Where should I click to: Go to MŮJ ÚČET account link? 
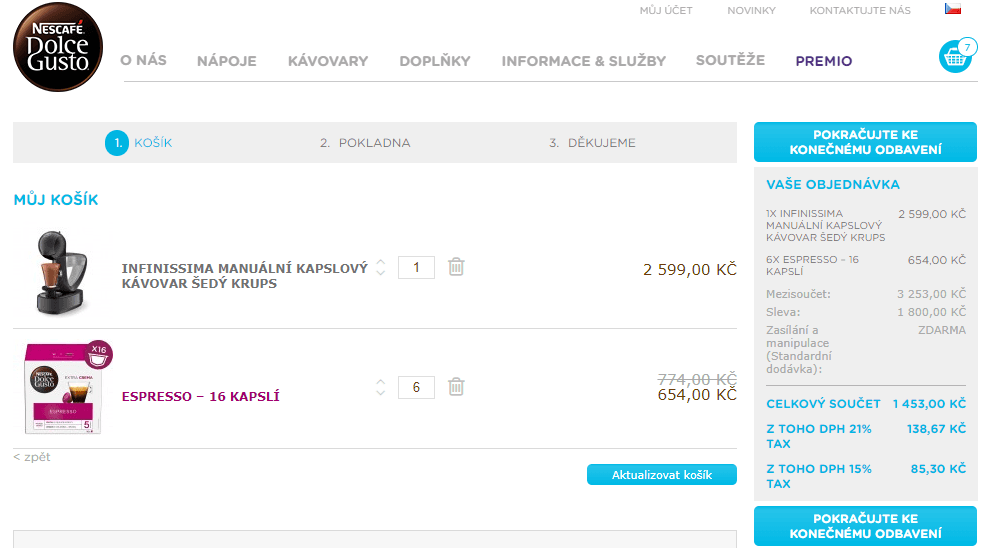[666, 10]
